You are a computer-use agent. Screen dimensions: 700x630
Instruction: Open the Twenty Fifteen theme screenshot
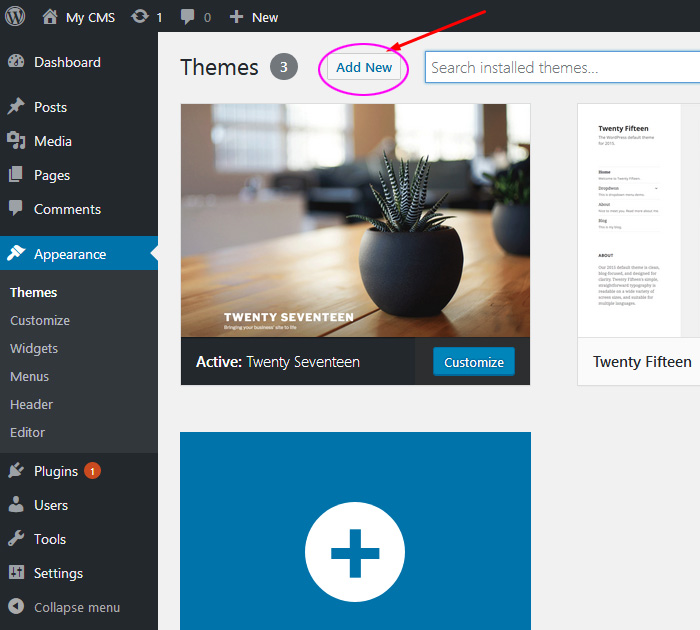click(x=639, y=221)
